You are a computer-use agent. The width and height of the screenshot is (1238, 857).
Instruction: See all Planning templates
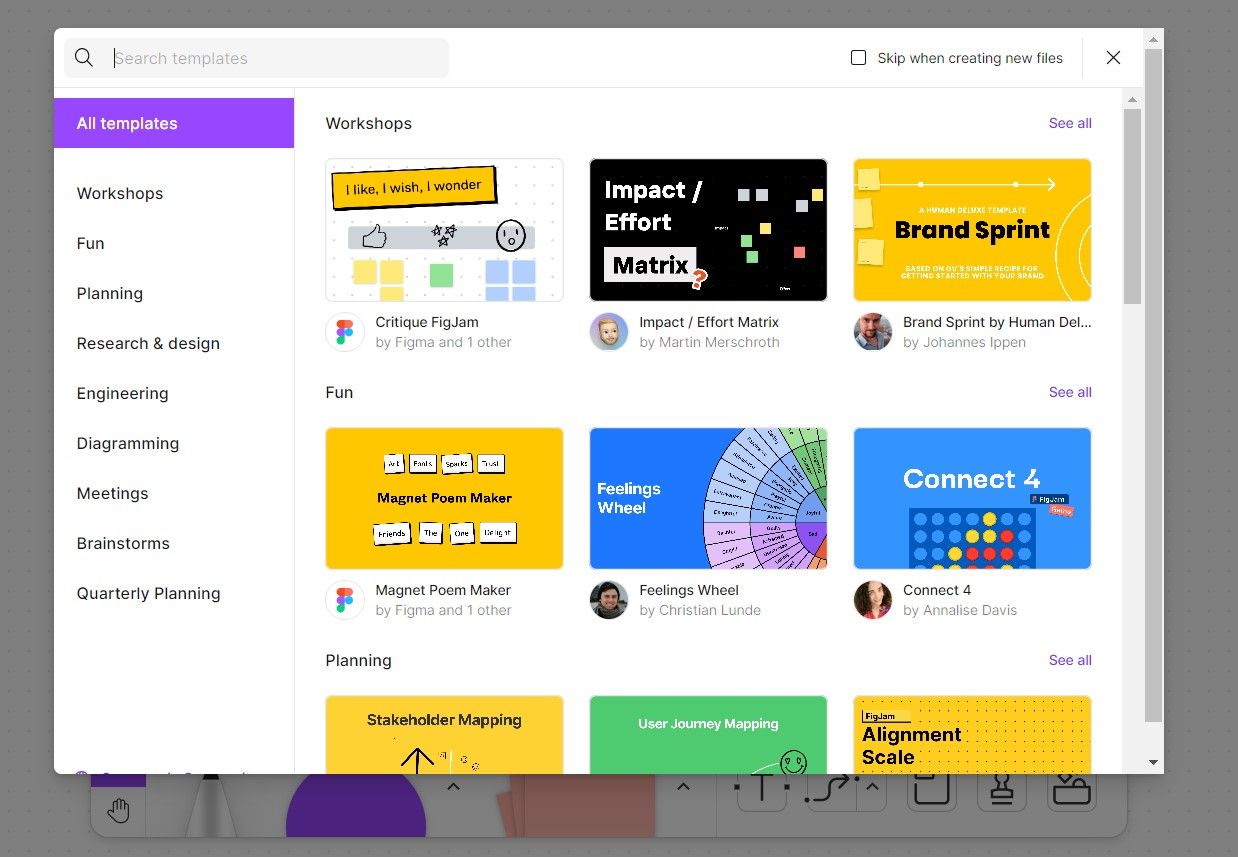[1070, 660]
